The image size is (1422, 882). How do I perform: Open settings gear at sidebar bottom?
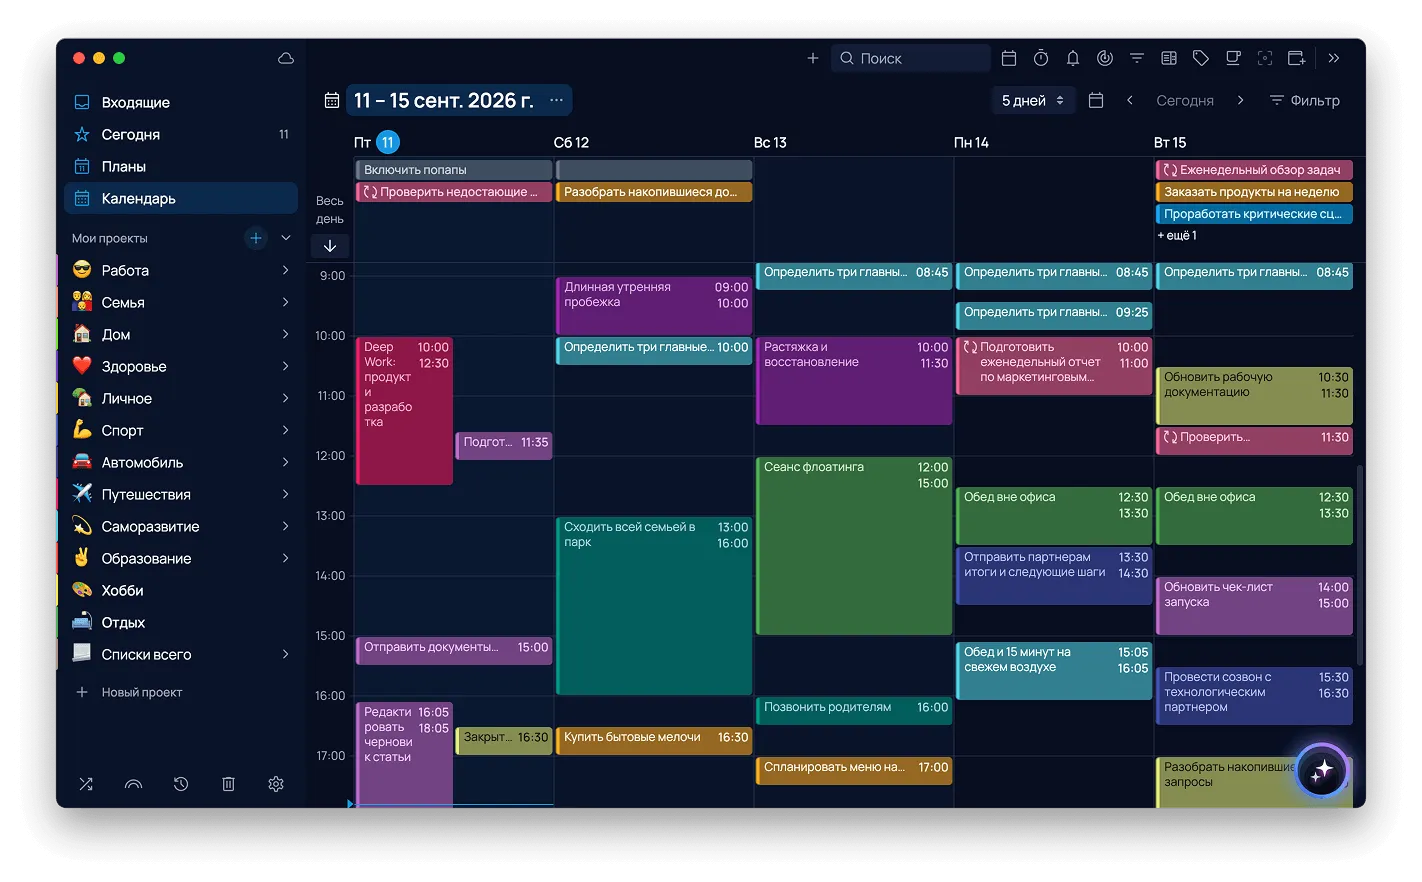click(276, 784)
